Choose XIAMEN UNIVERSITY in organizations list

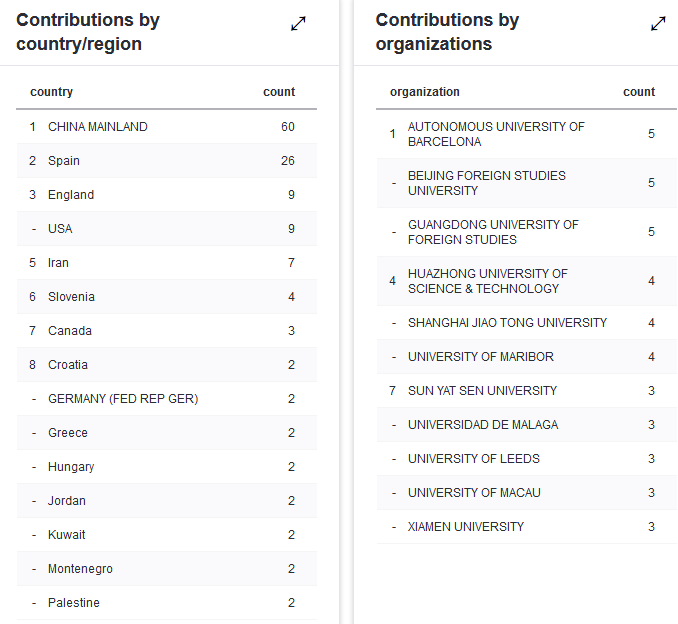coord(466,527)
